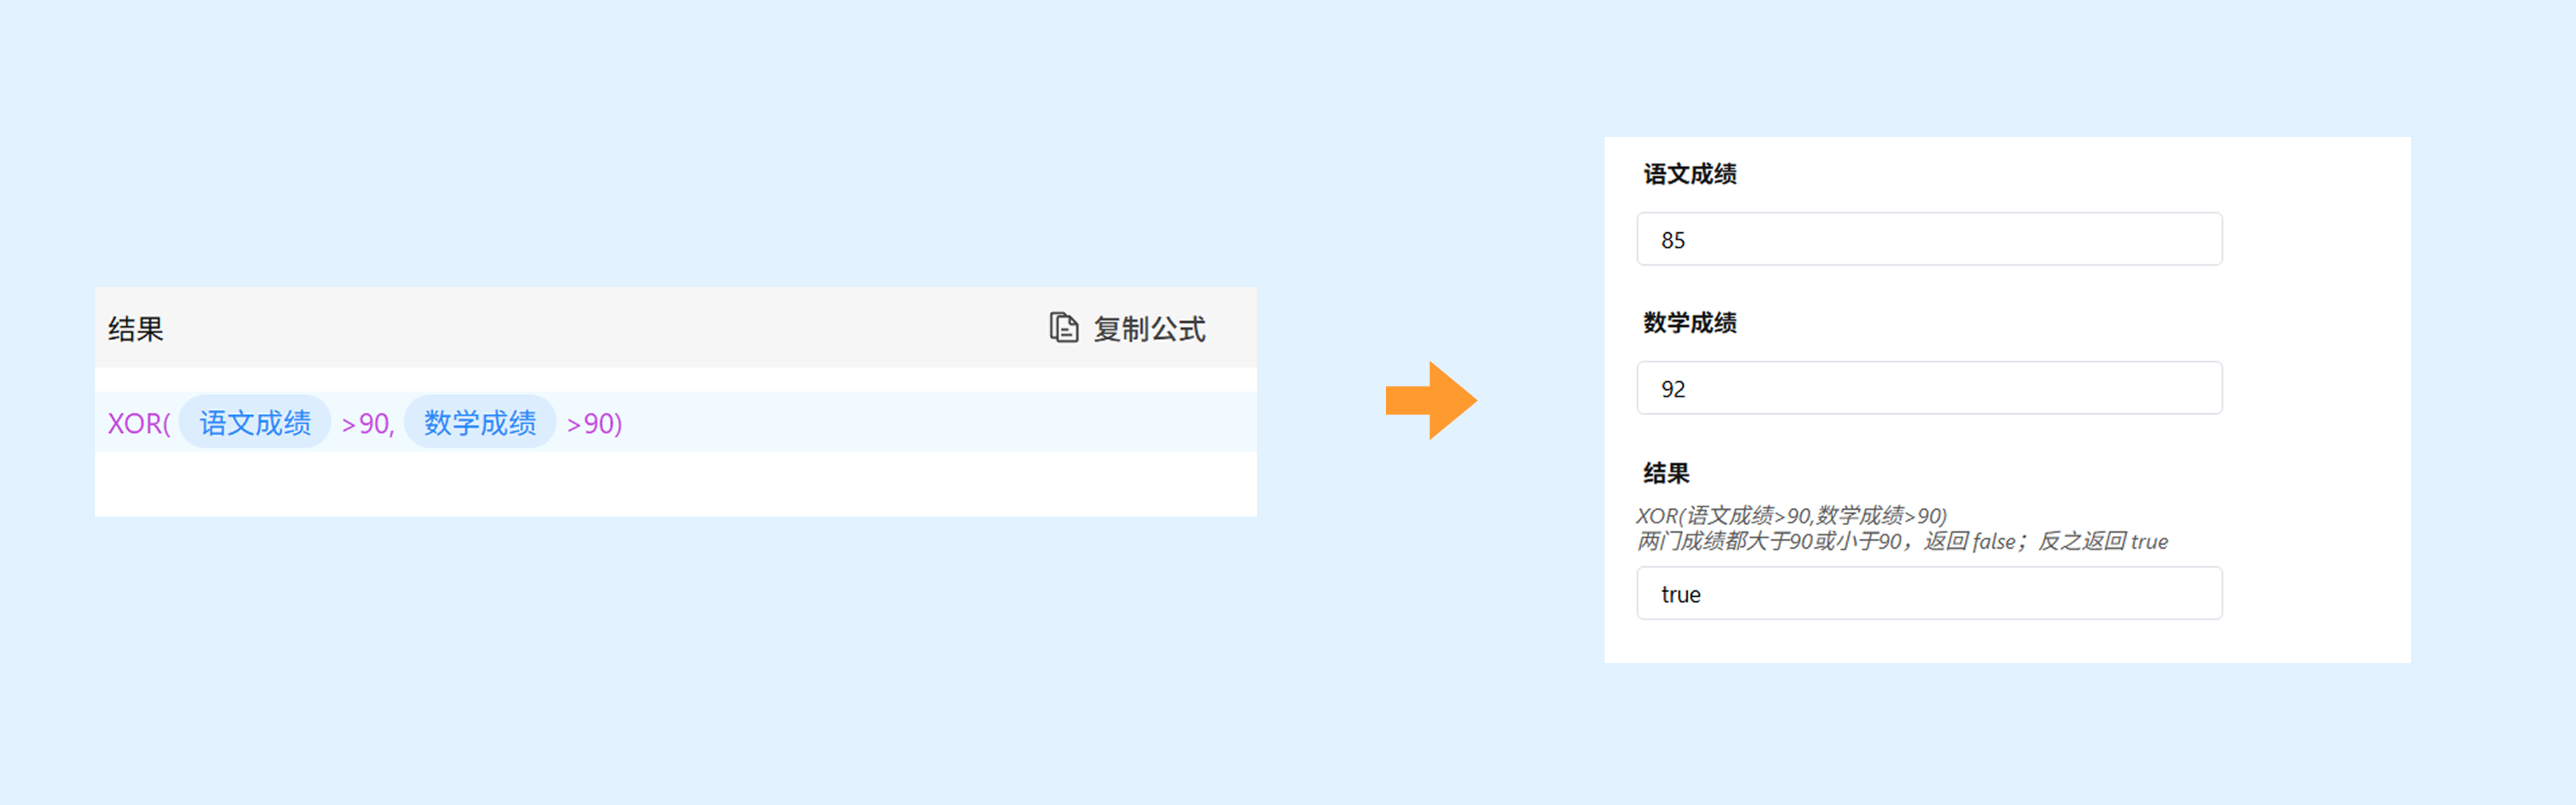Click the italic XOR(语文成绩>90,数学成绩>90) description
The image size is (2576, 805).
1790,515
